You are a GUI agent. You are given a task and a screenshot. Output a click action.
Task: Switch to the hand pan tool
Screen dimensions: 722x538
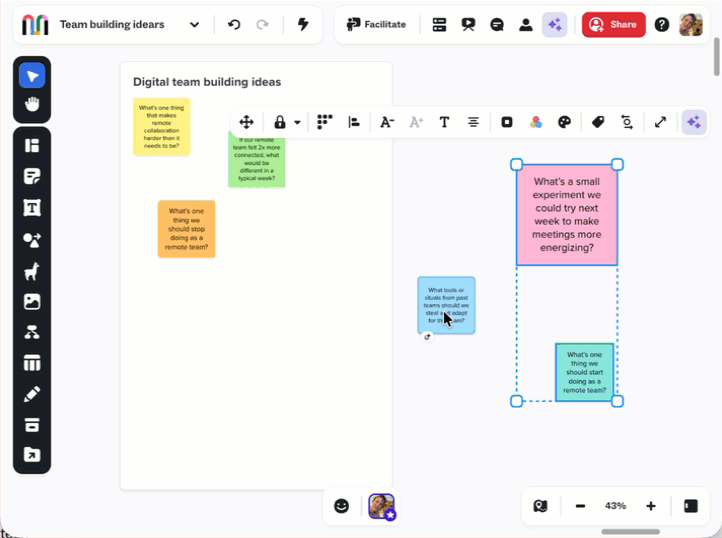click(x=32, y=104)
